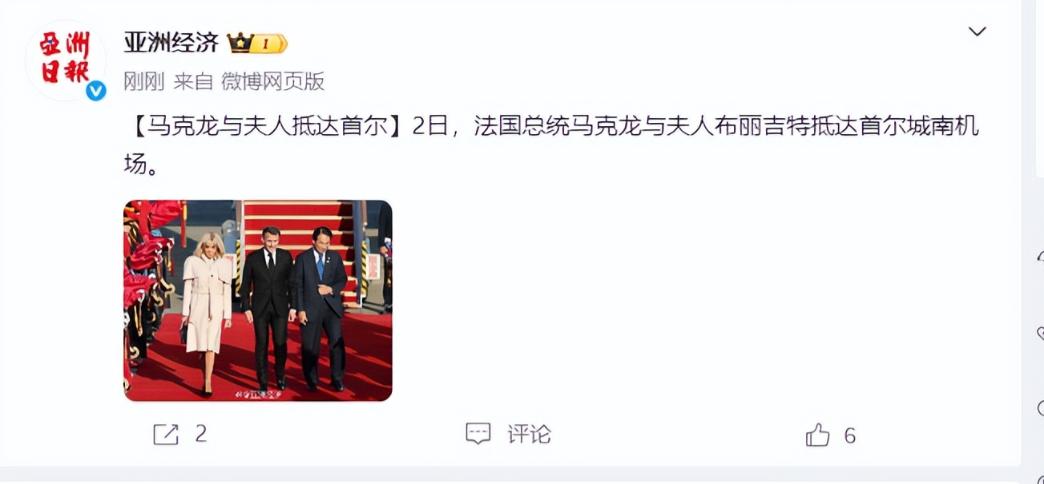The height and width of the screenshot is (484, 1044).
Task: Toggle the thumbs-up like icon
Action: pos(818,435)
